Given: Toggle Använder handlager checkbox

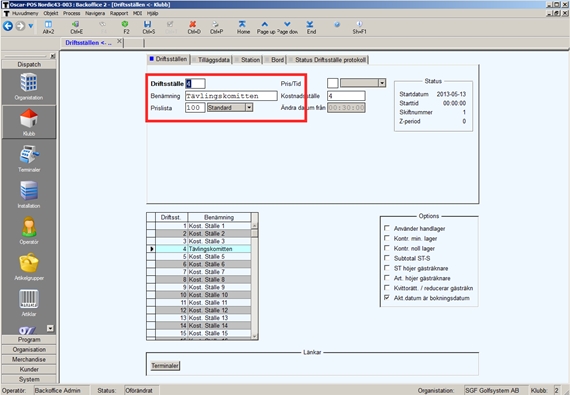Looking at the screenshot, I should [x=387, y=228].
